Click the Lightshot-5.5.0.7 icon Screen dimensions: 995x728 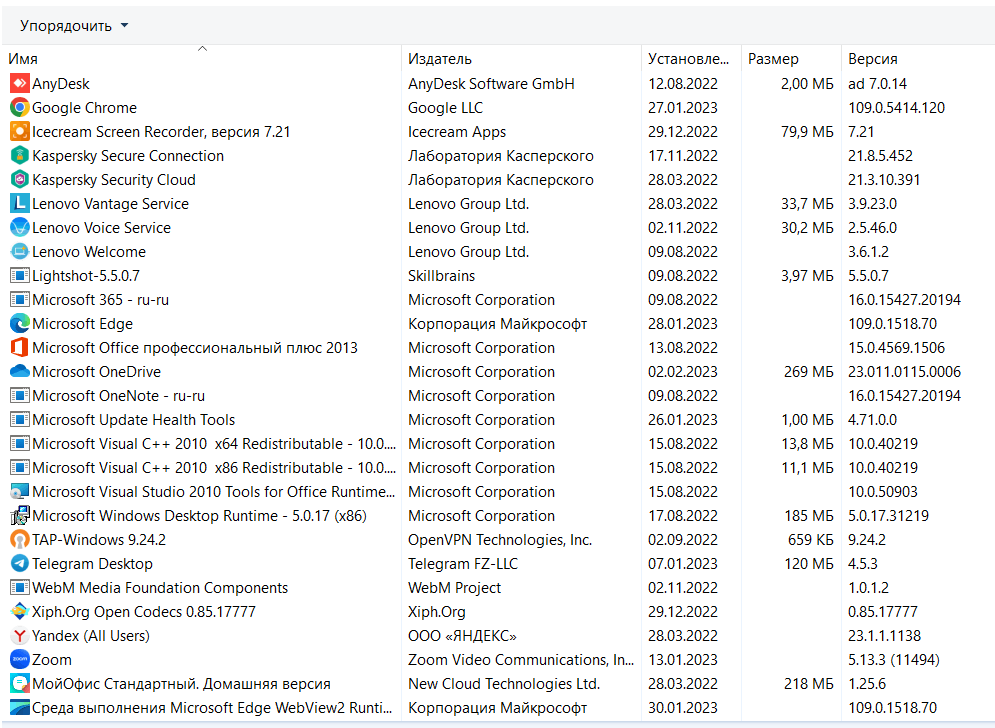(x=20, y=275)
